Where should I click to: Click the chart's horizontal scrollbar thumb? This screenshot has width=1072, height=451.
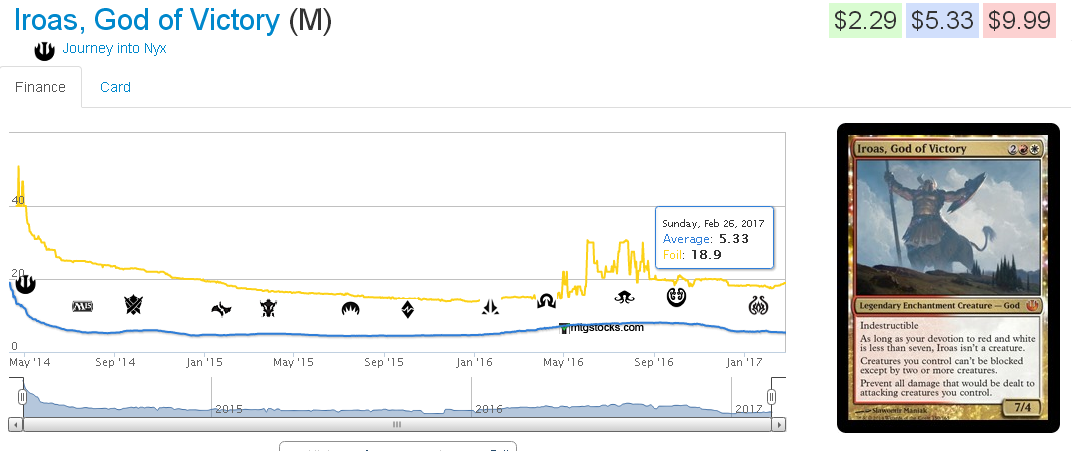397,424
